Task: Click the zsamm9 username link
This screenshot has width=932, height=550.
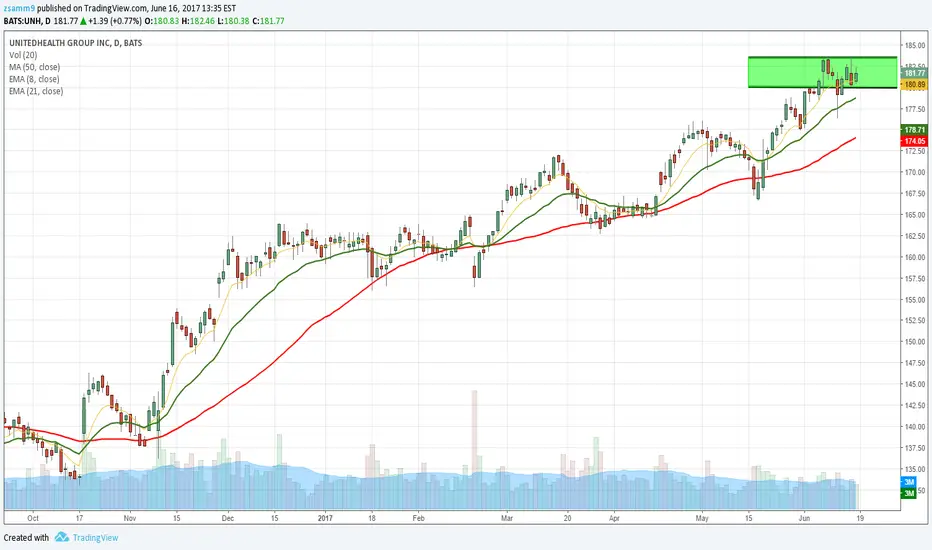Action: pyautogui.click(x=20, y=8)
